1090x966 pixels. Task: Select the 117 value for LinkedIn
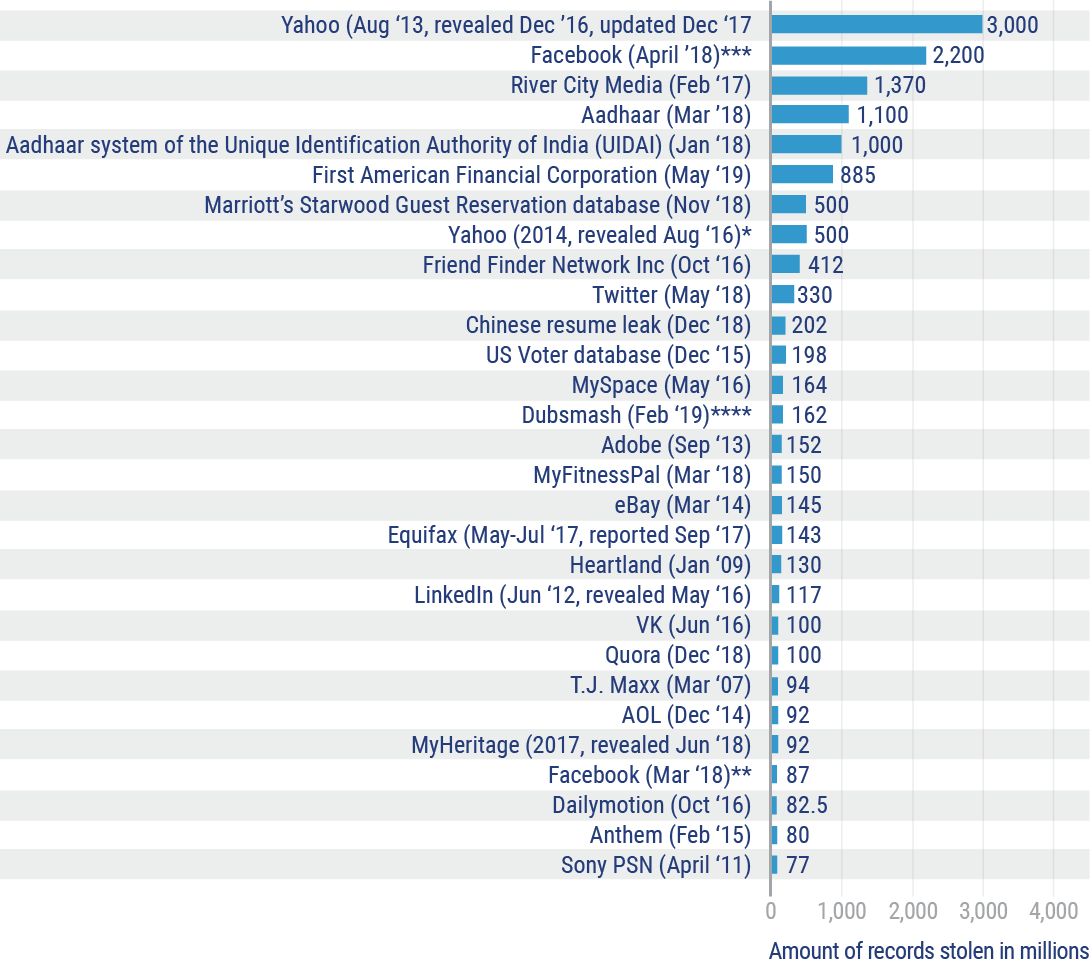point(804,595)
